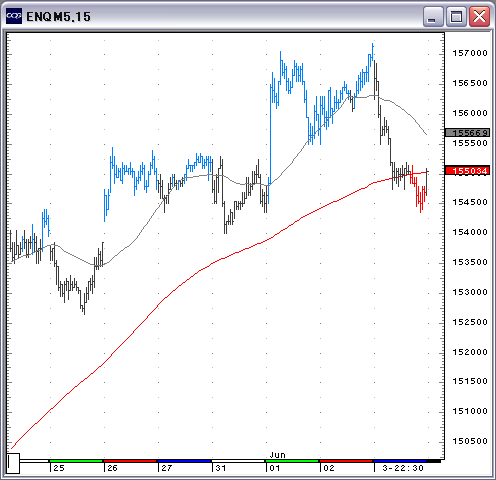496x480 pixels.
Task: Click the Jun month label
Action: click(x=277, y=455)
